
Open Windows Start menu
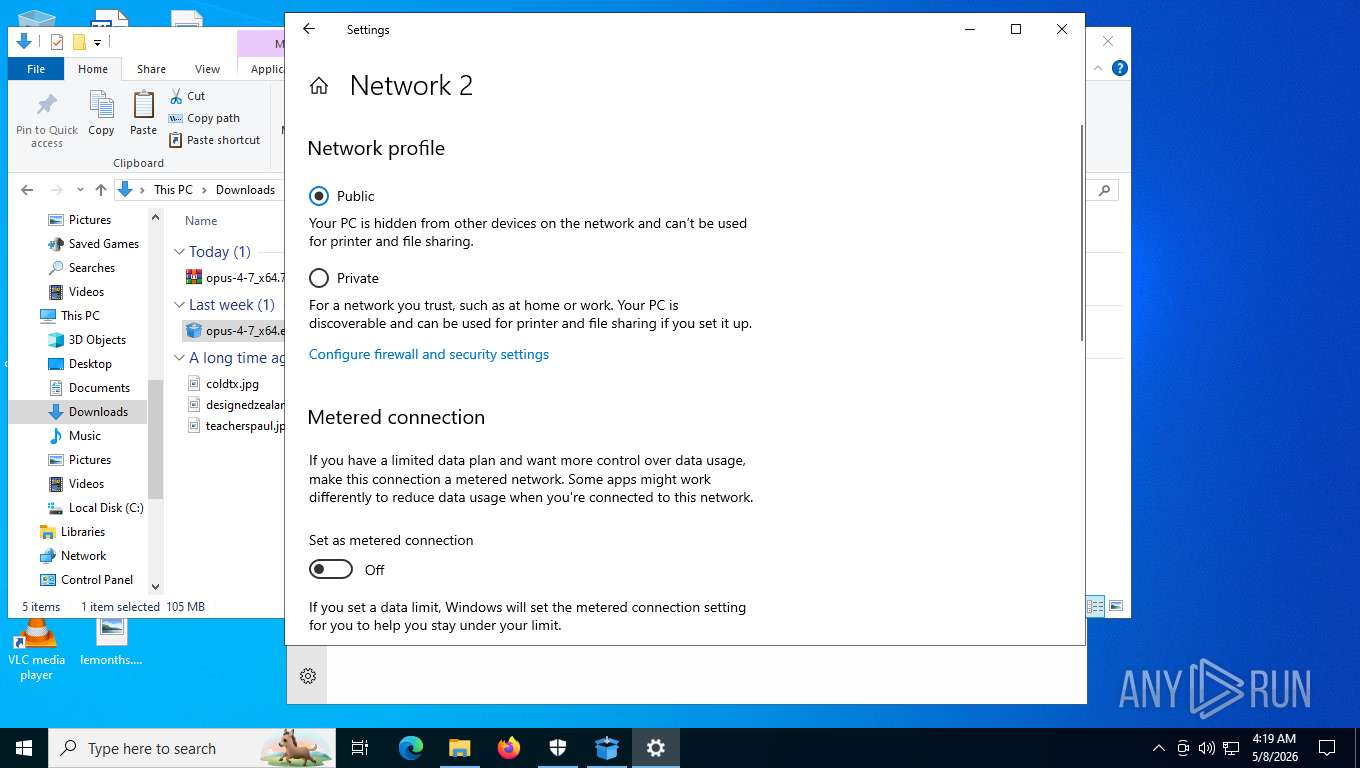click(x=24, y=748)
